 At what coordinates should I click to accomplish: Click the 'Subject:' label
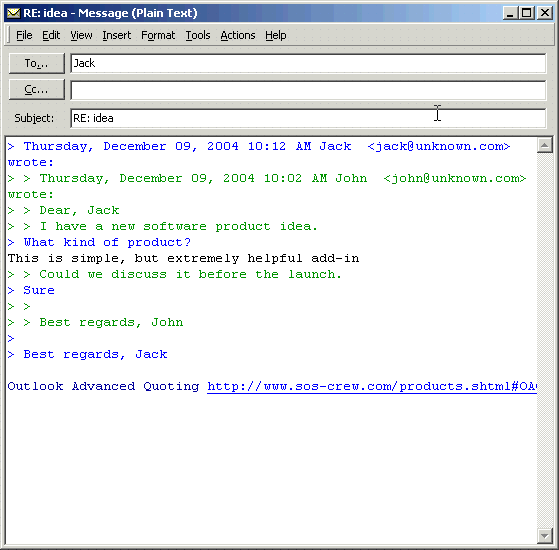click(34, 118)
